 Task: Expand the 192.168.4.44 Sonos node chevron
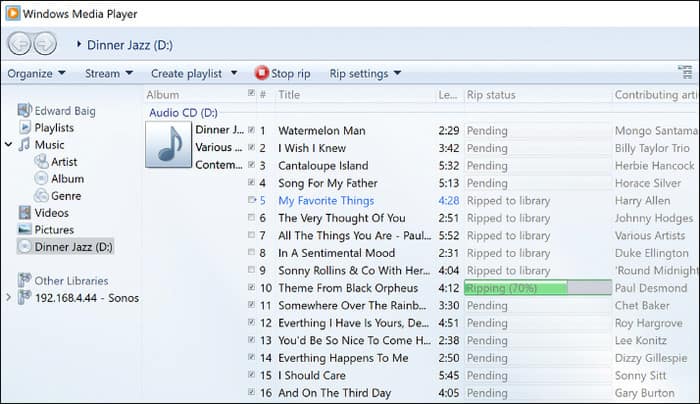[x=8, y=297]
